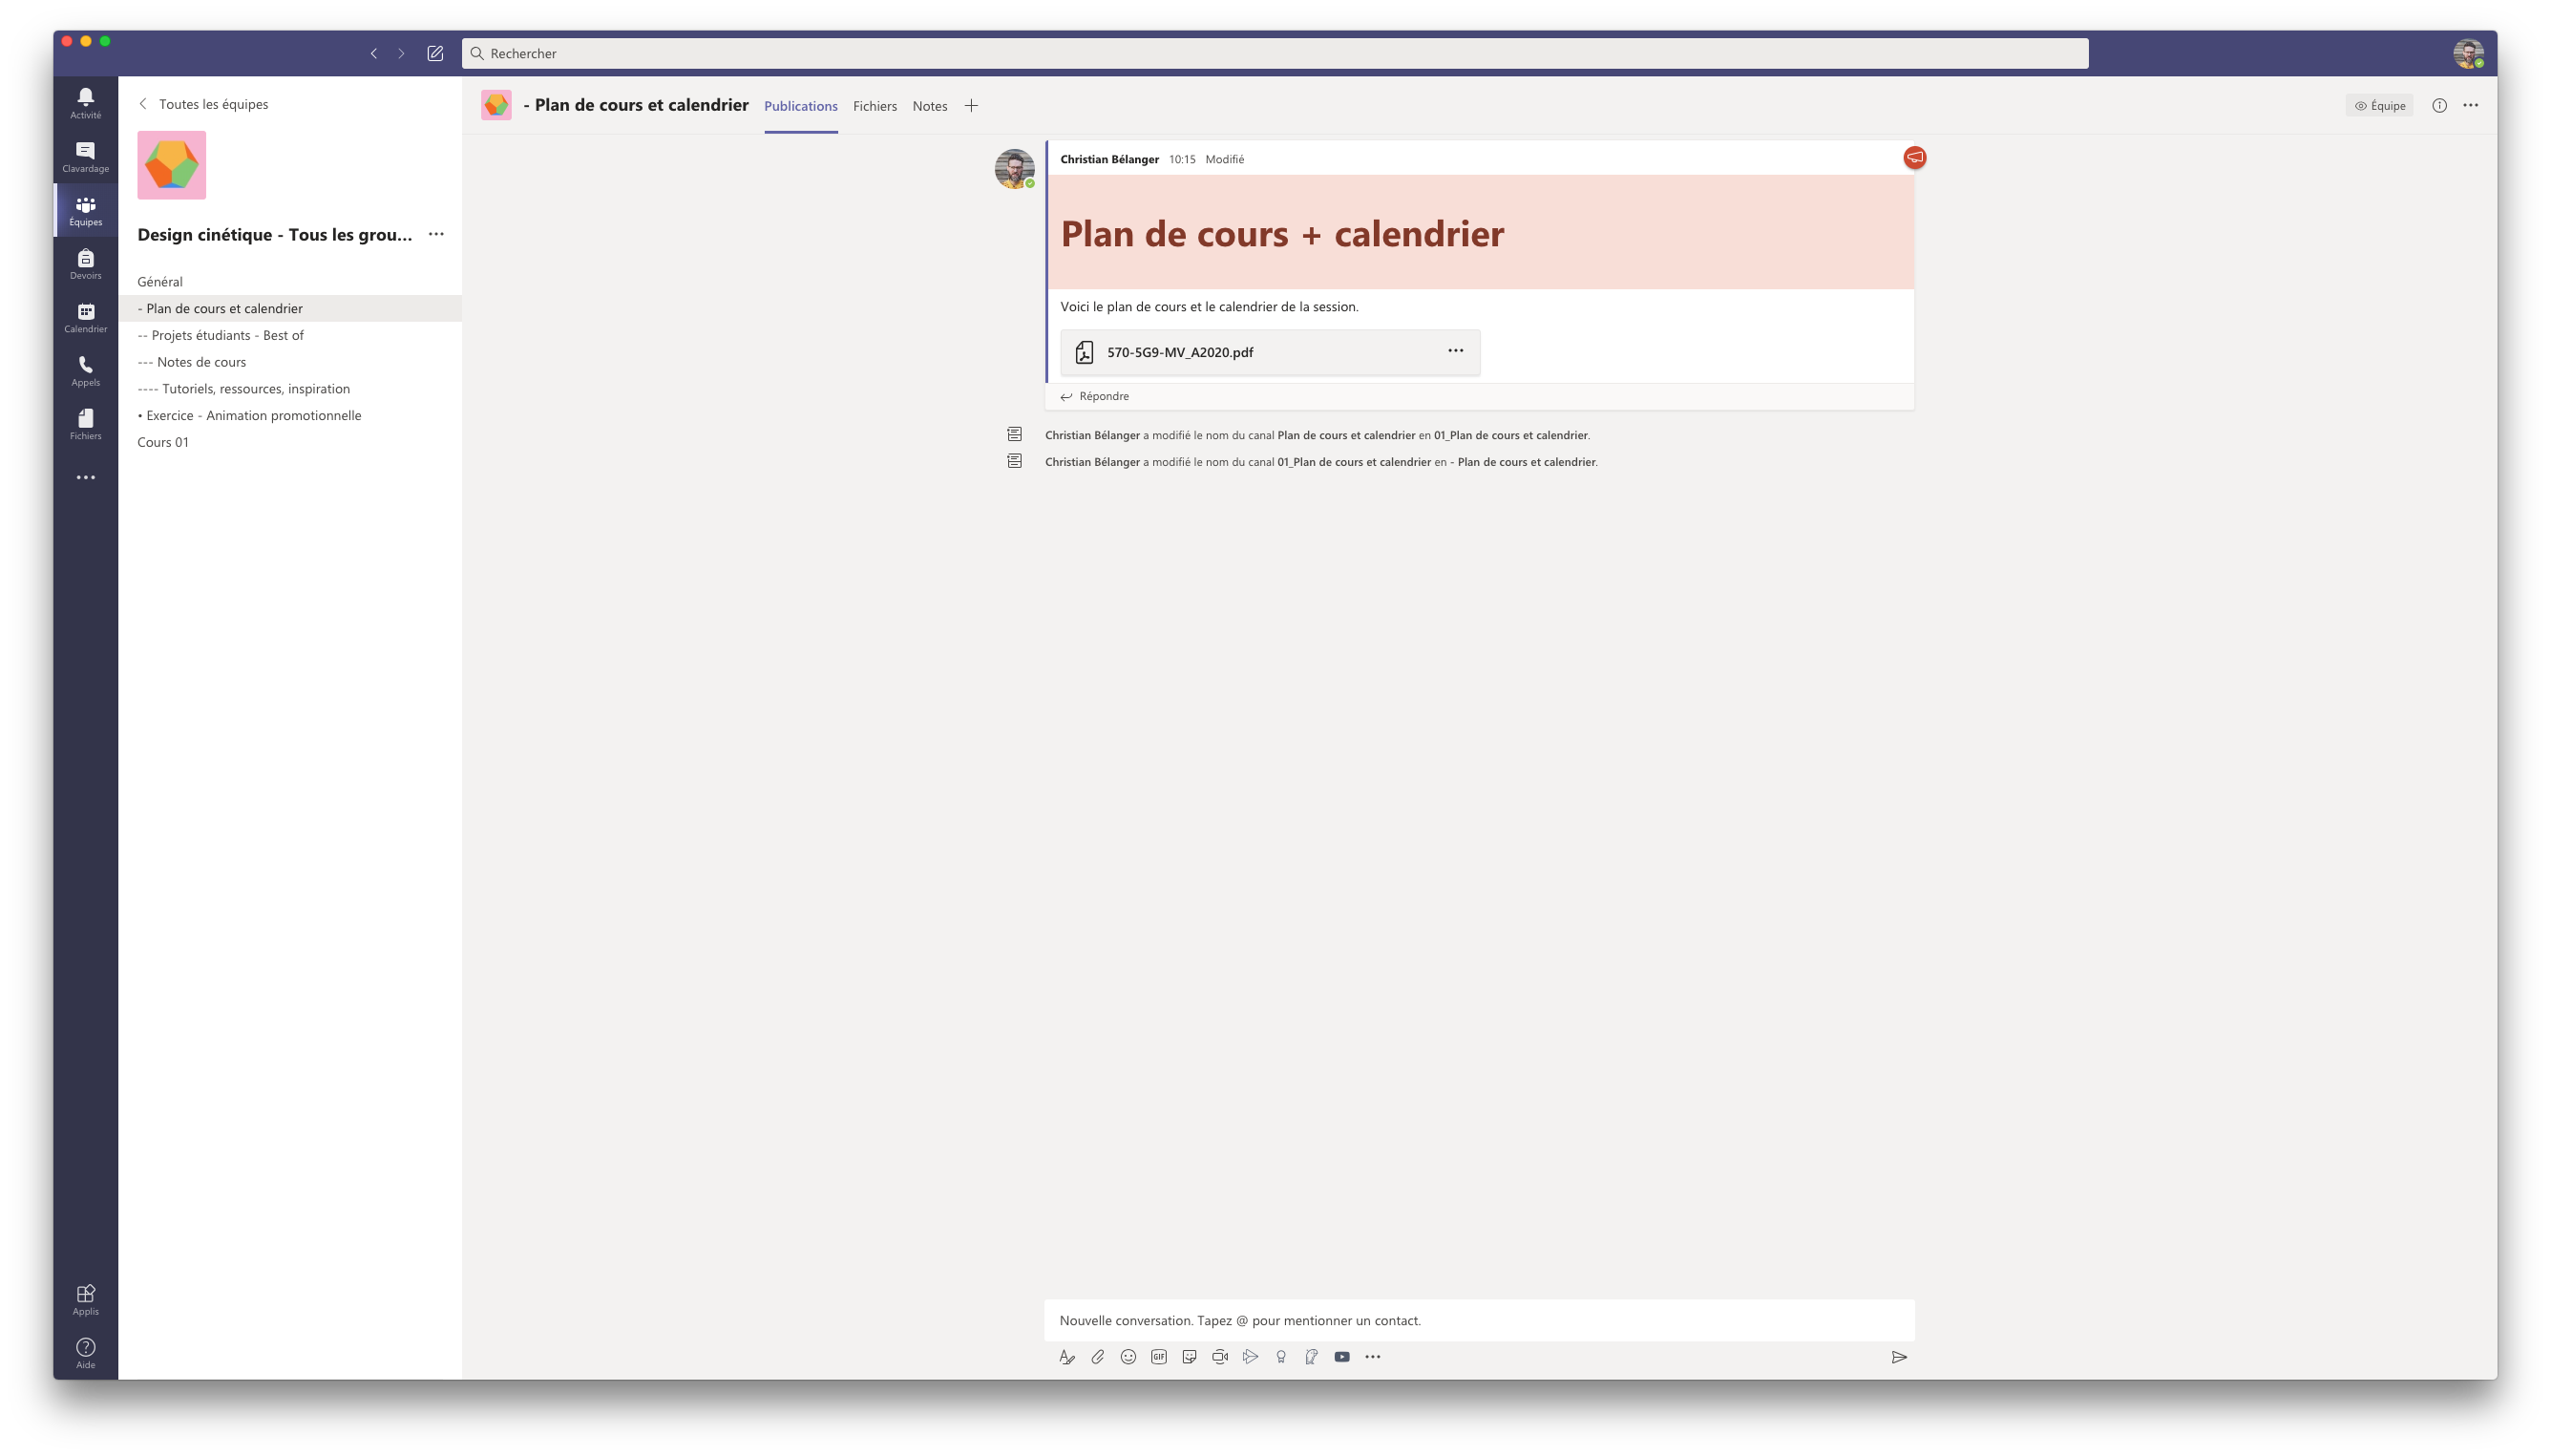Open the Devoirs section
The height and width of the screenshot is (1456, 2551).
[85, 263]
